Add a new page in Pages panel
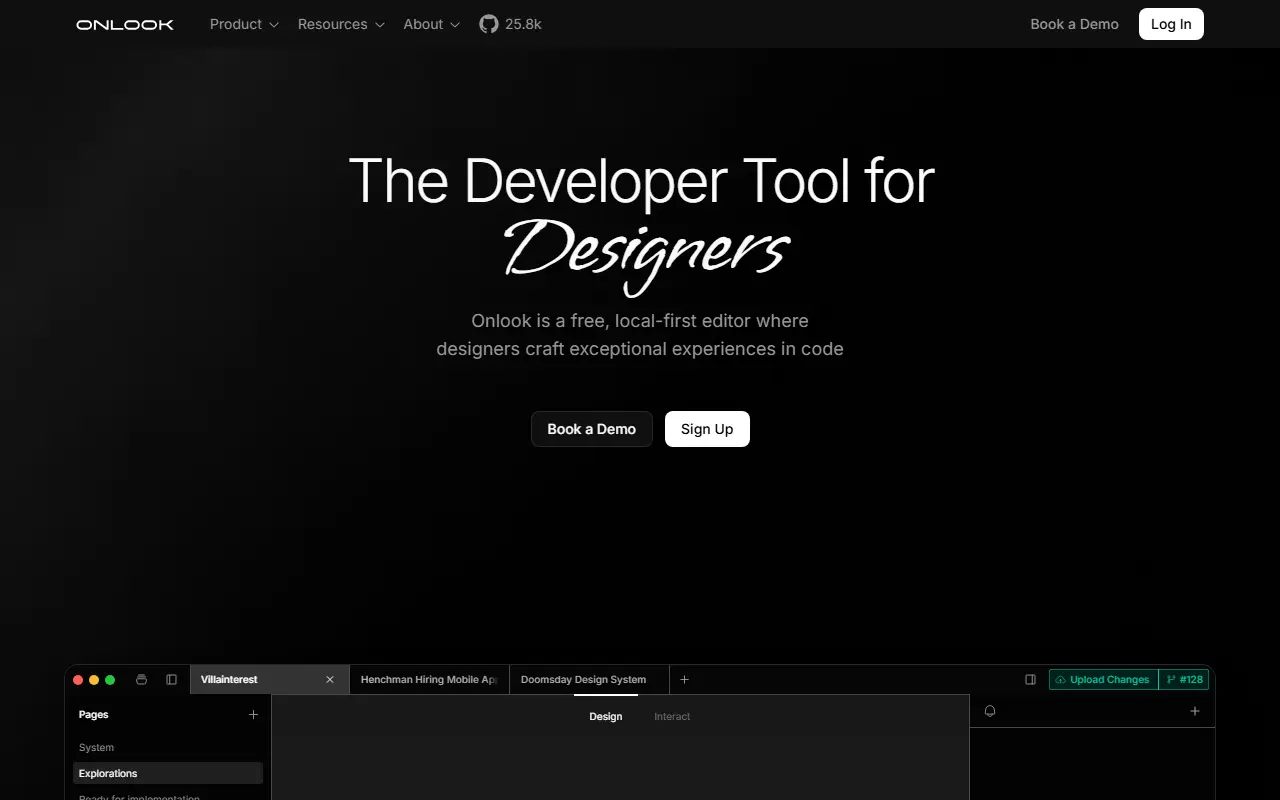This screenshot has height=800, width=1280. point(253,715)
